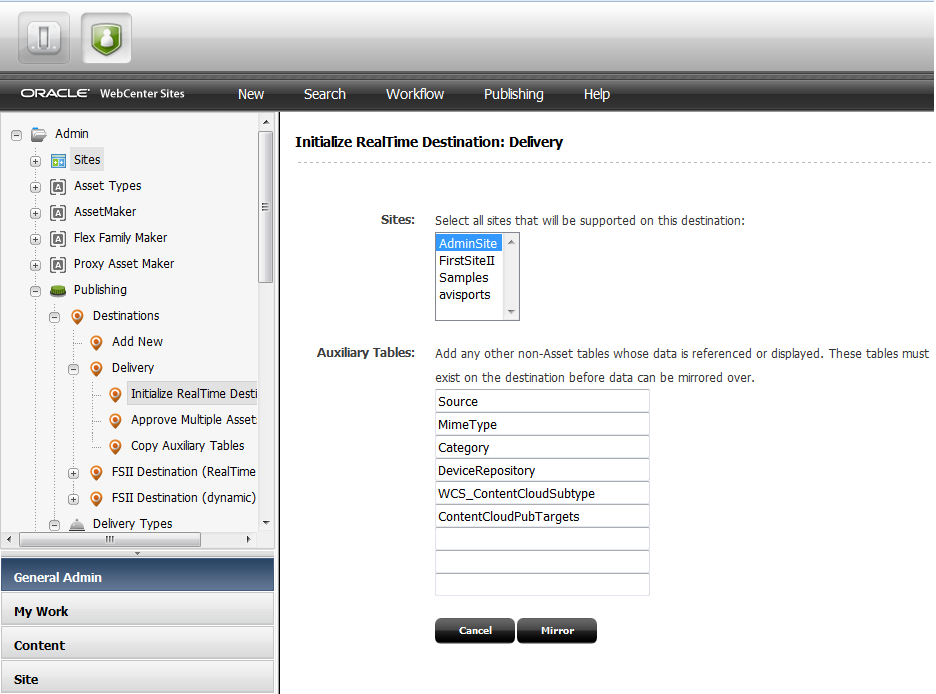The height and width of the screenshot is (694, 936).
Task: Open the Help menu
Action: point(596,94)
